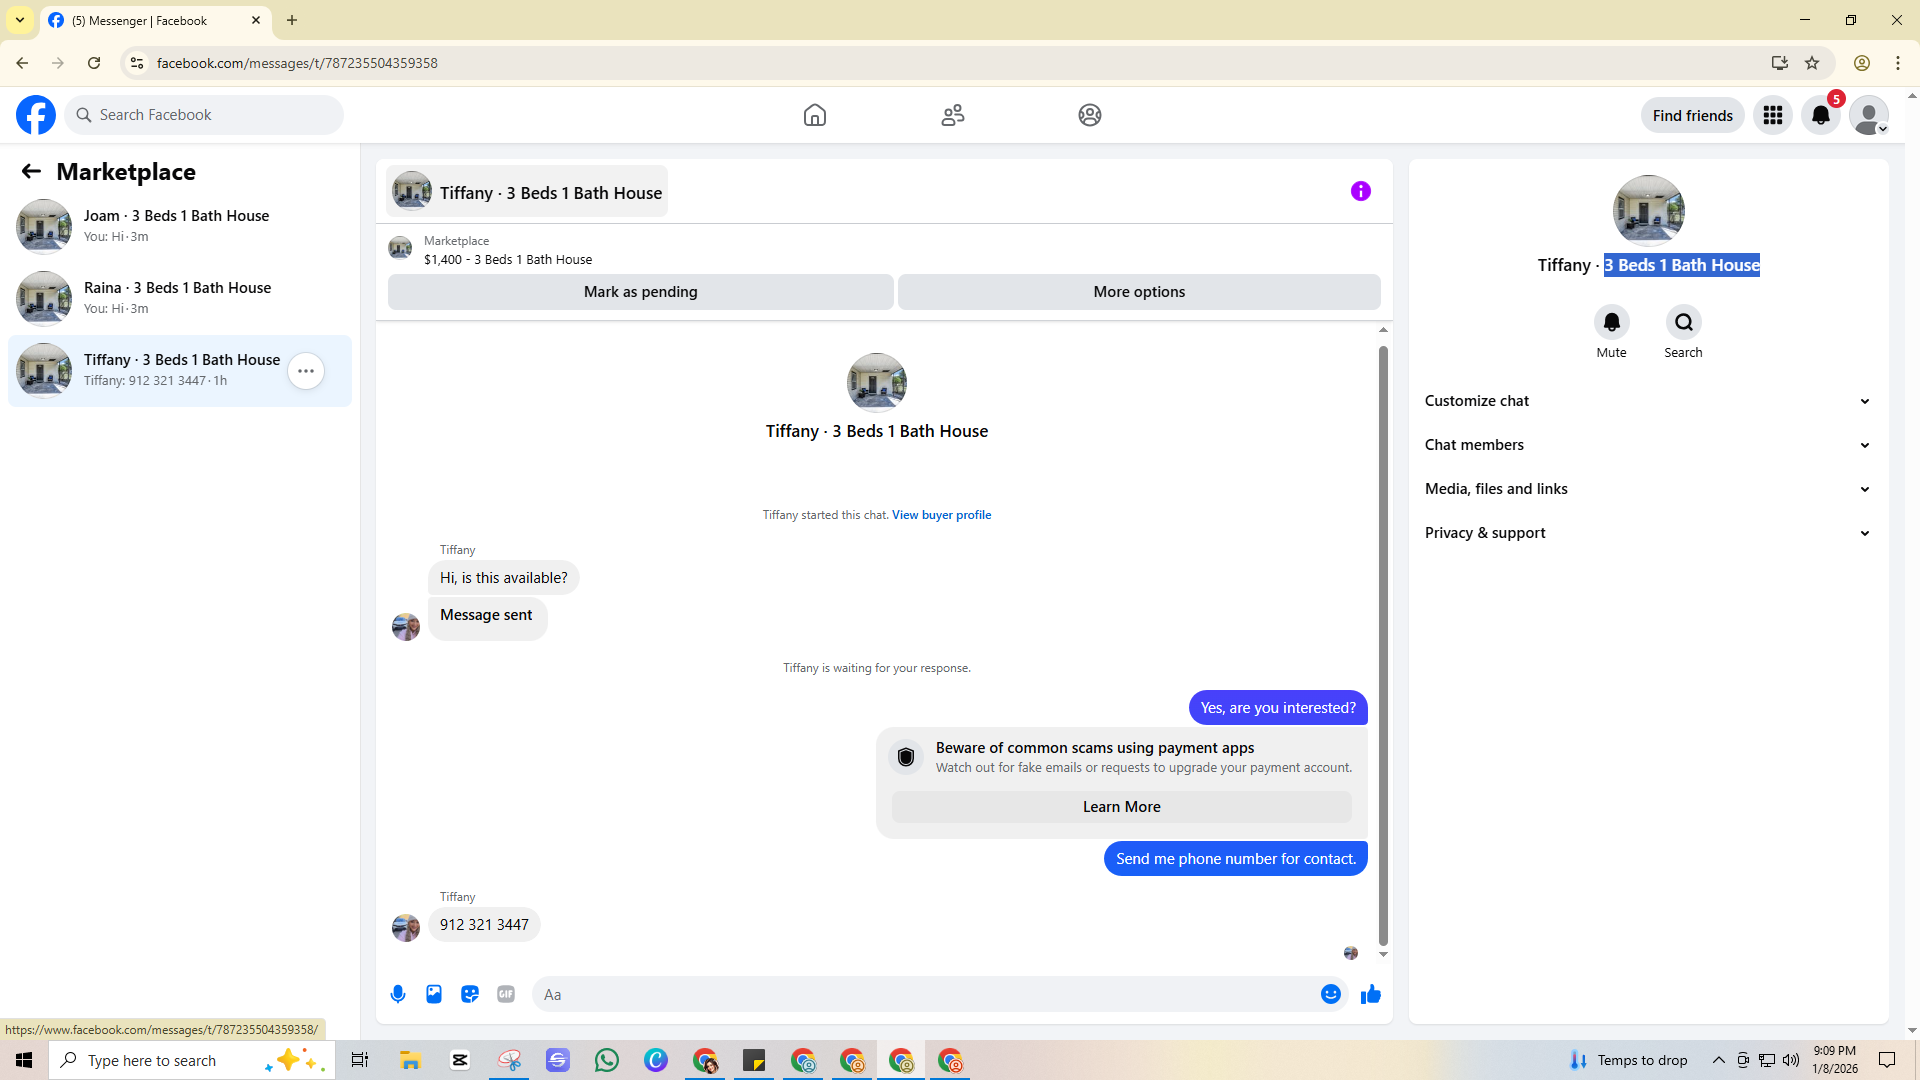Click the Mark as pending button
The image size is (1920, 1080).
tap(640, 292)
